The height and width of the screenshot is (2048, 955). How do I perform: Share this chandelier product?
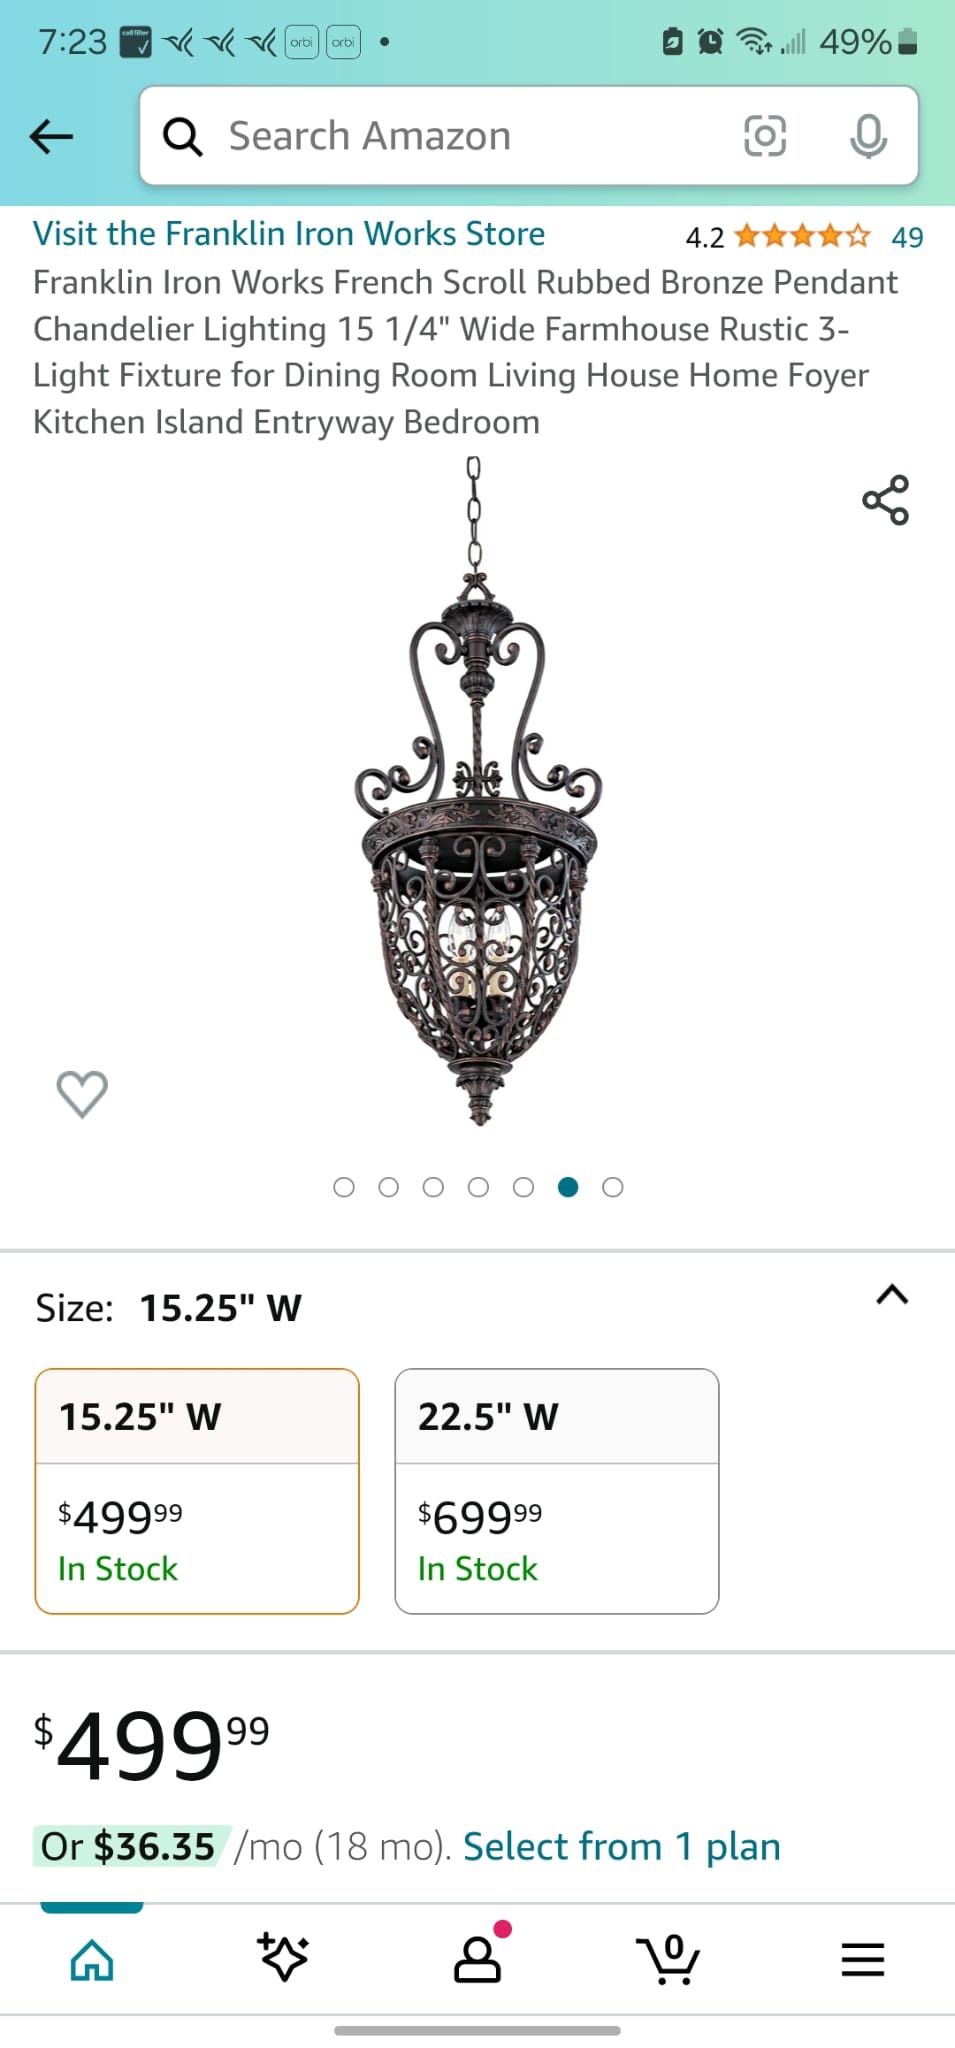click(x=885, y=500)
